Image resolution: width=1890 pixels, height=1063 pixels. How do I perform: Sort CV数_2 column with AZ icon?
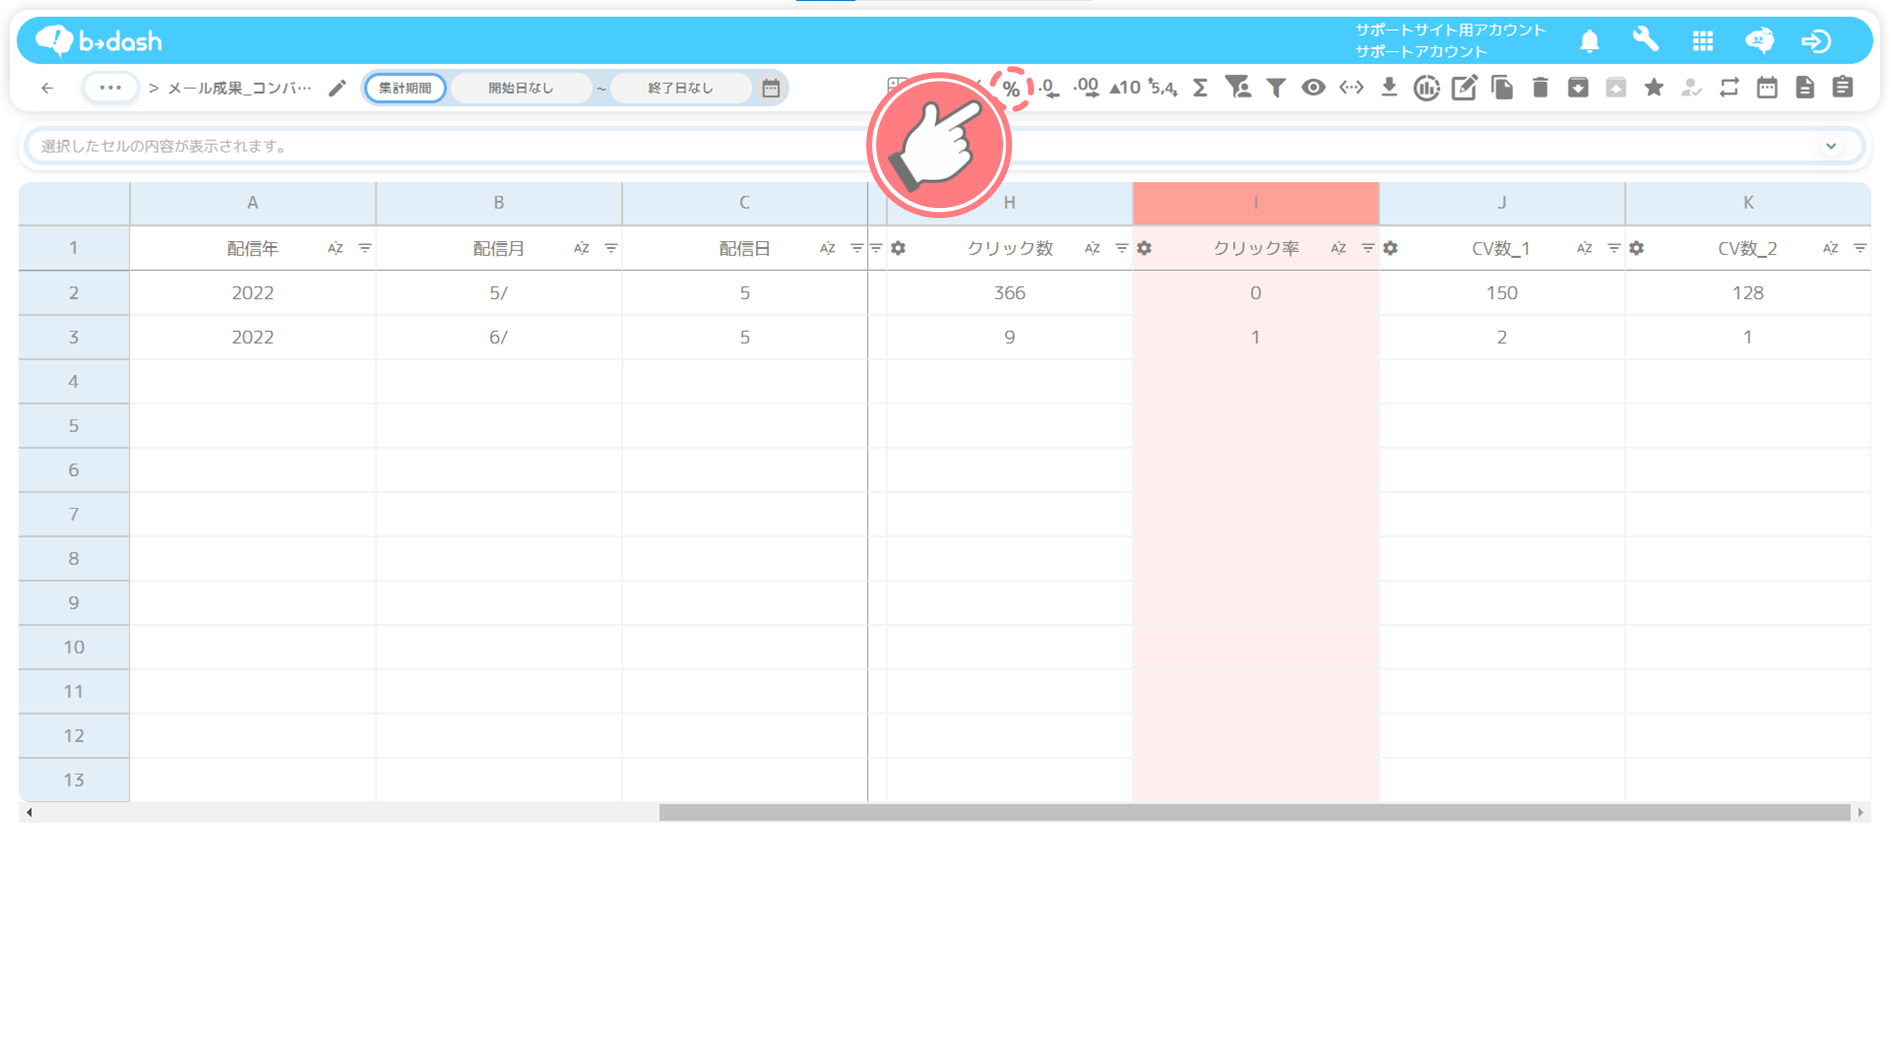coord(1830,248)
